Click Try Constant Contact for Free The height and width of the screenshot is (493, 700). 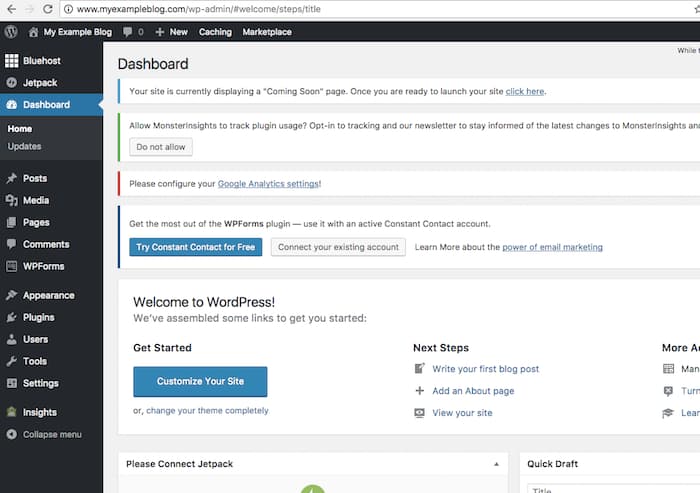196,247
